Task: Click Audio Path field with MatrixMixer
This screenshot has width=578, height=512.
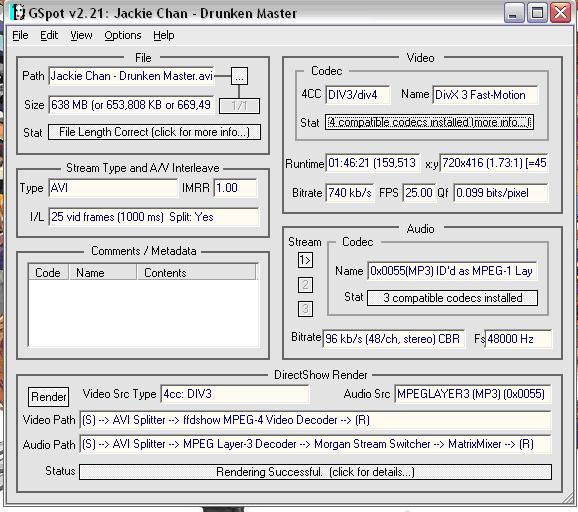Action: [x=315, y=444]
